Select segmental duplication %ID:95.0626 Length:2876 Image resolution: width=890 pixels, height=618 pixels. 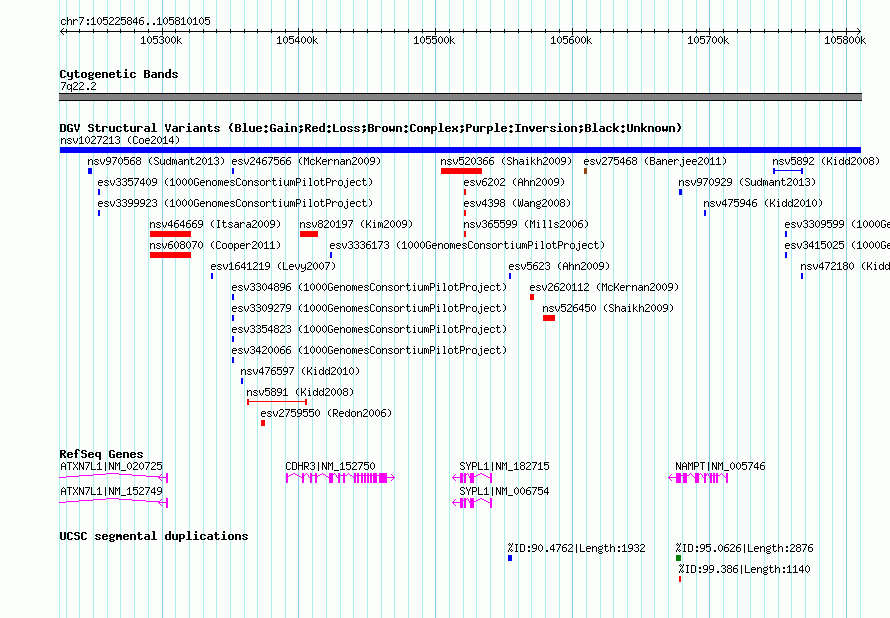click(744, 548)
